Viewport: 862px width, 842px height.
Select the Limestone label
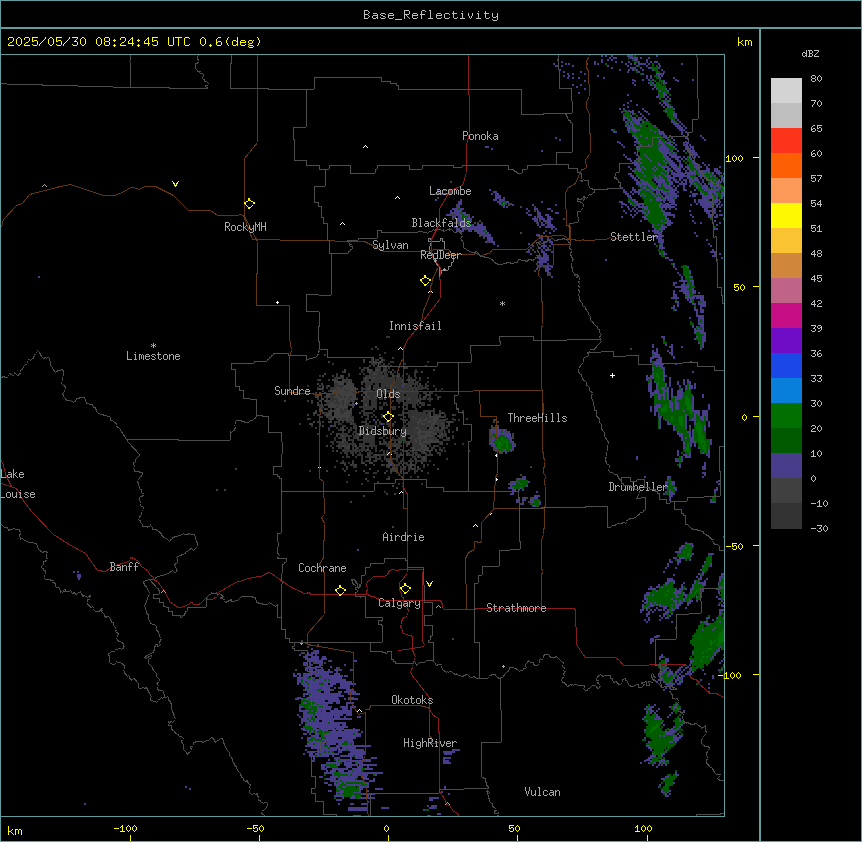153,356
